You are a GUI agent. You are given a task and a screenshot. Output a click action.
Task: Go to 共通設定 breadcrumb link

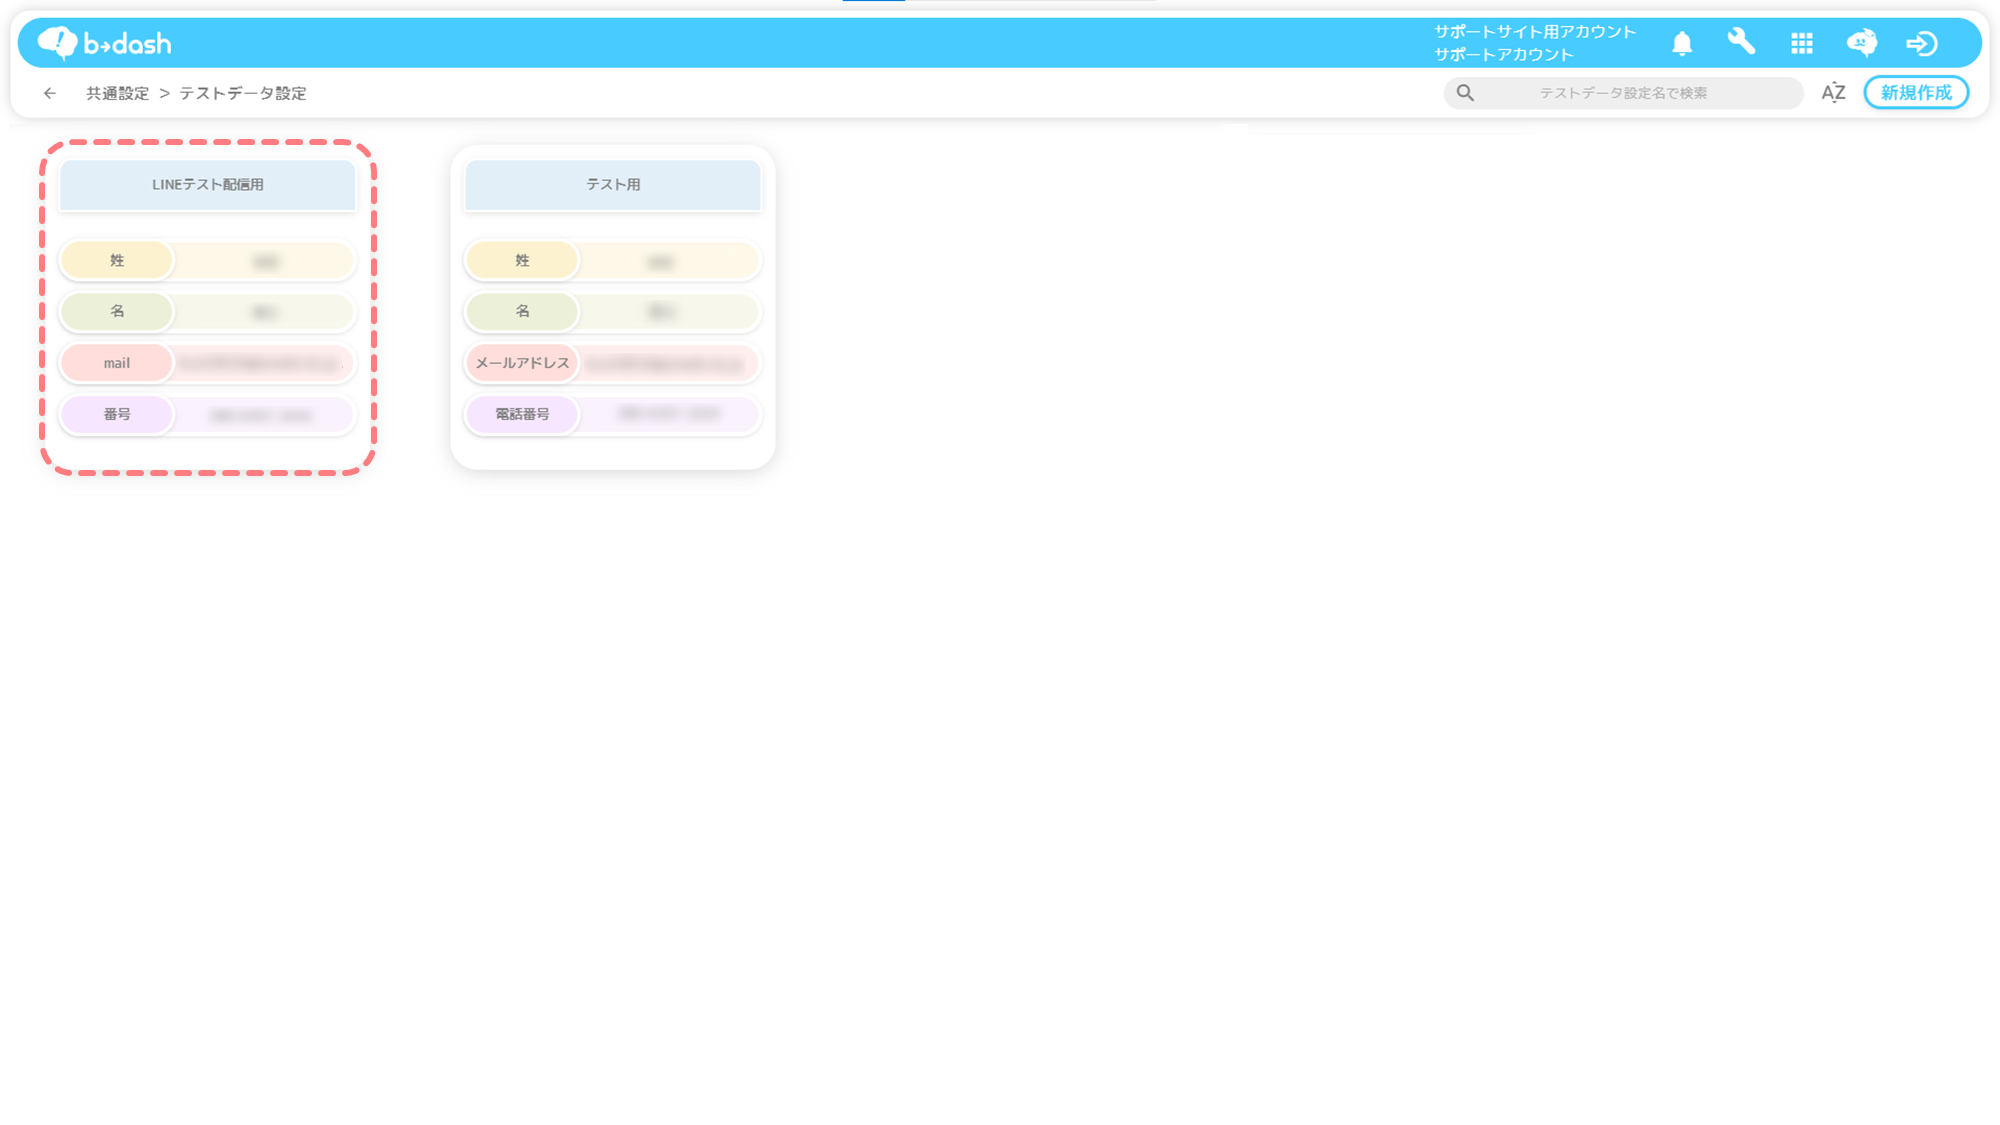[x=117, y=93]
